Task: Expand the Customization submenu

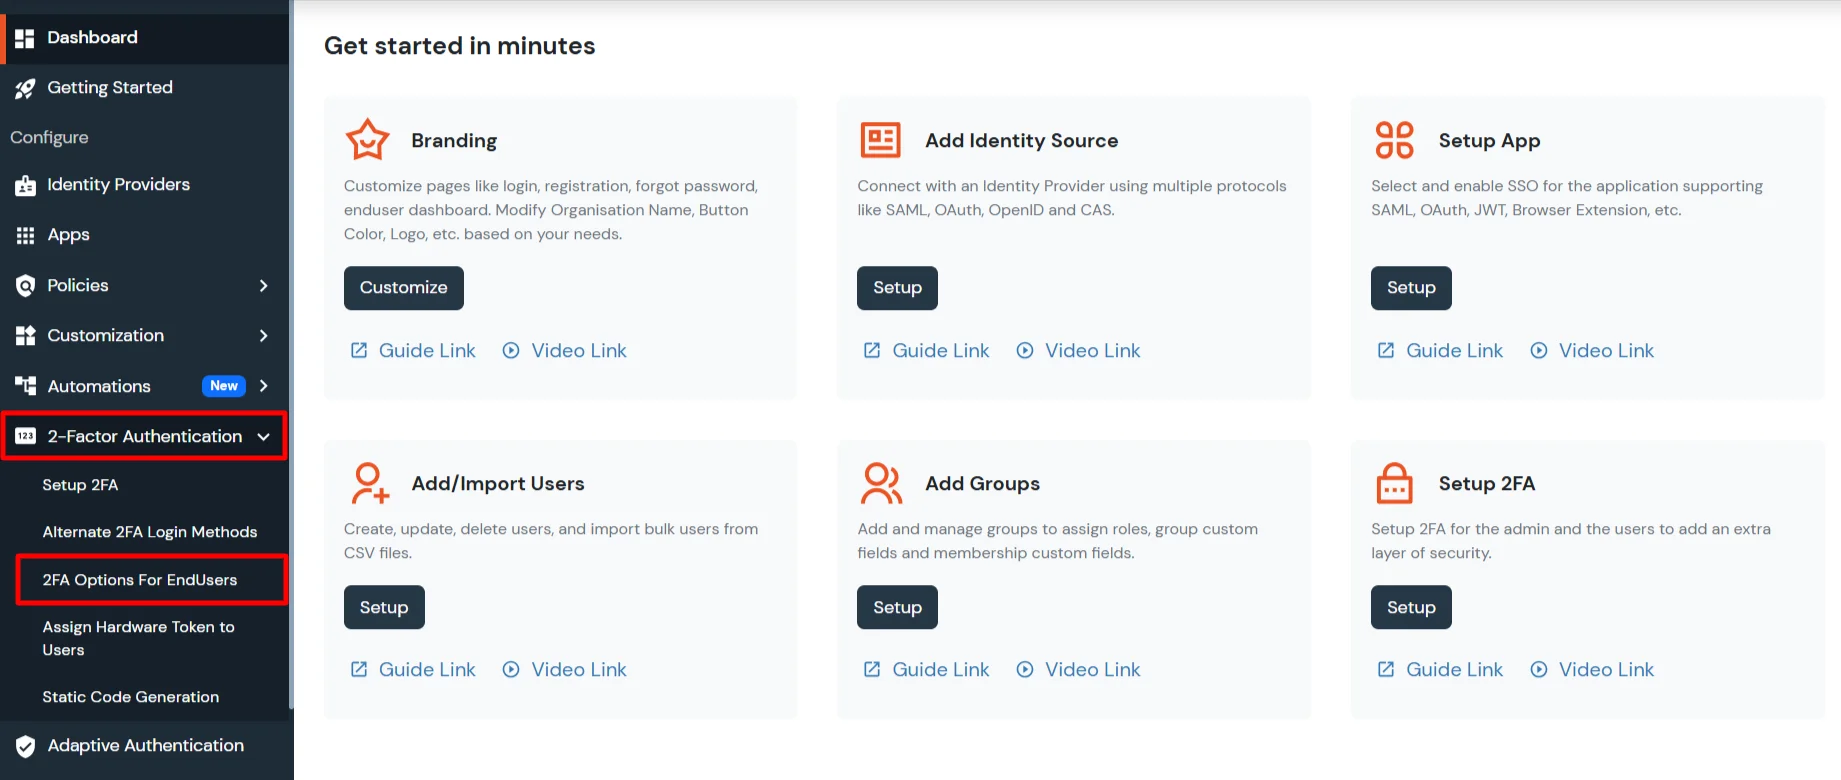Action: tap(264, 335)
